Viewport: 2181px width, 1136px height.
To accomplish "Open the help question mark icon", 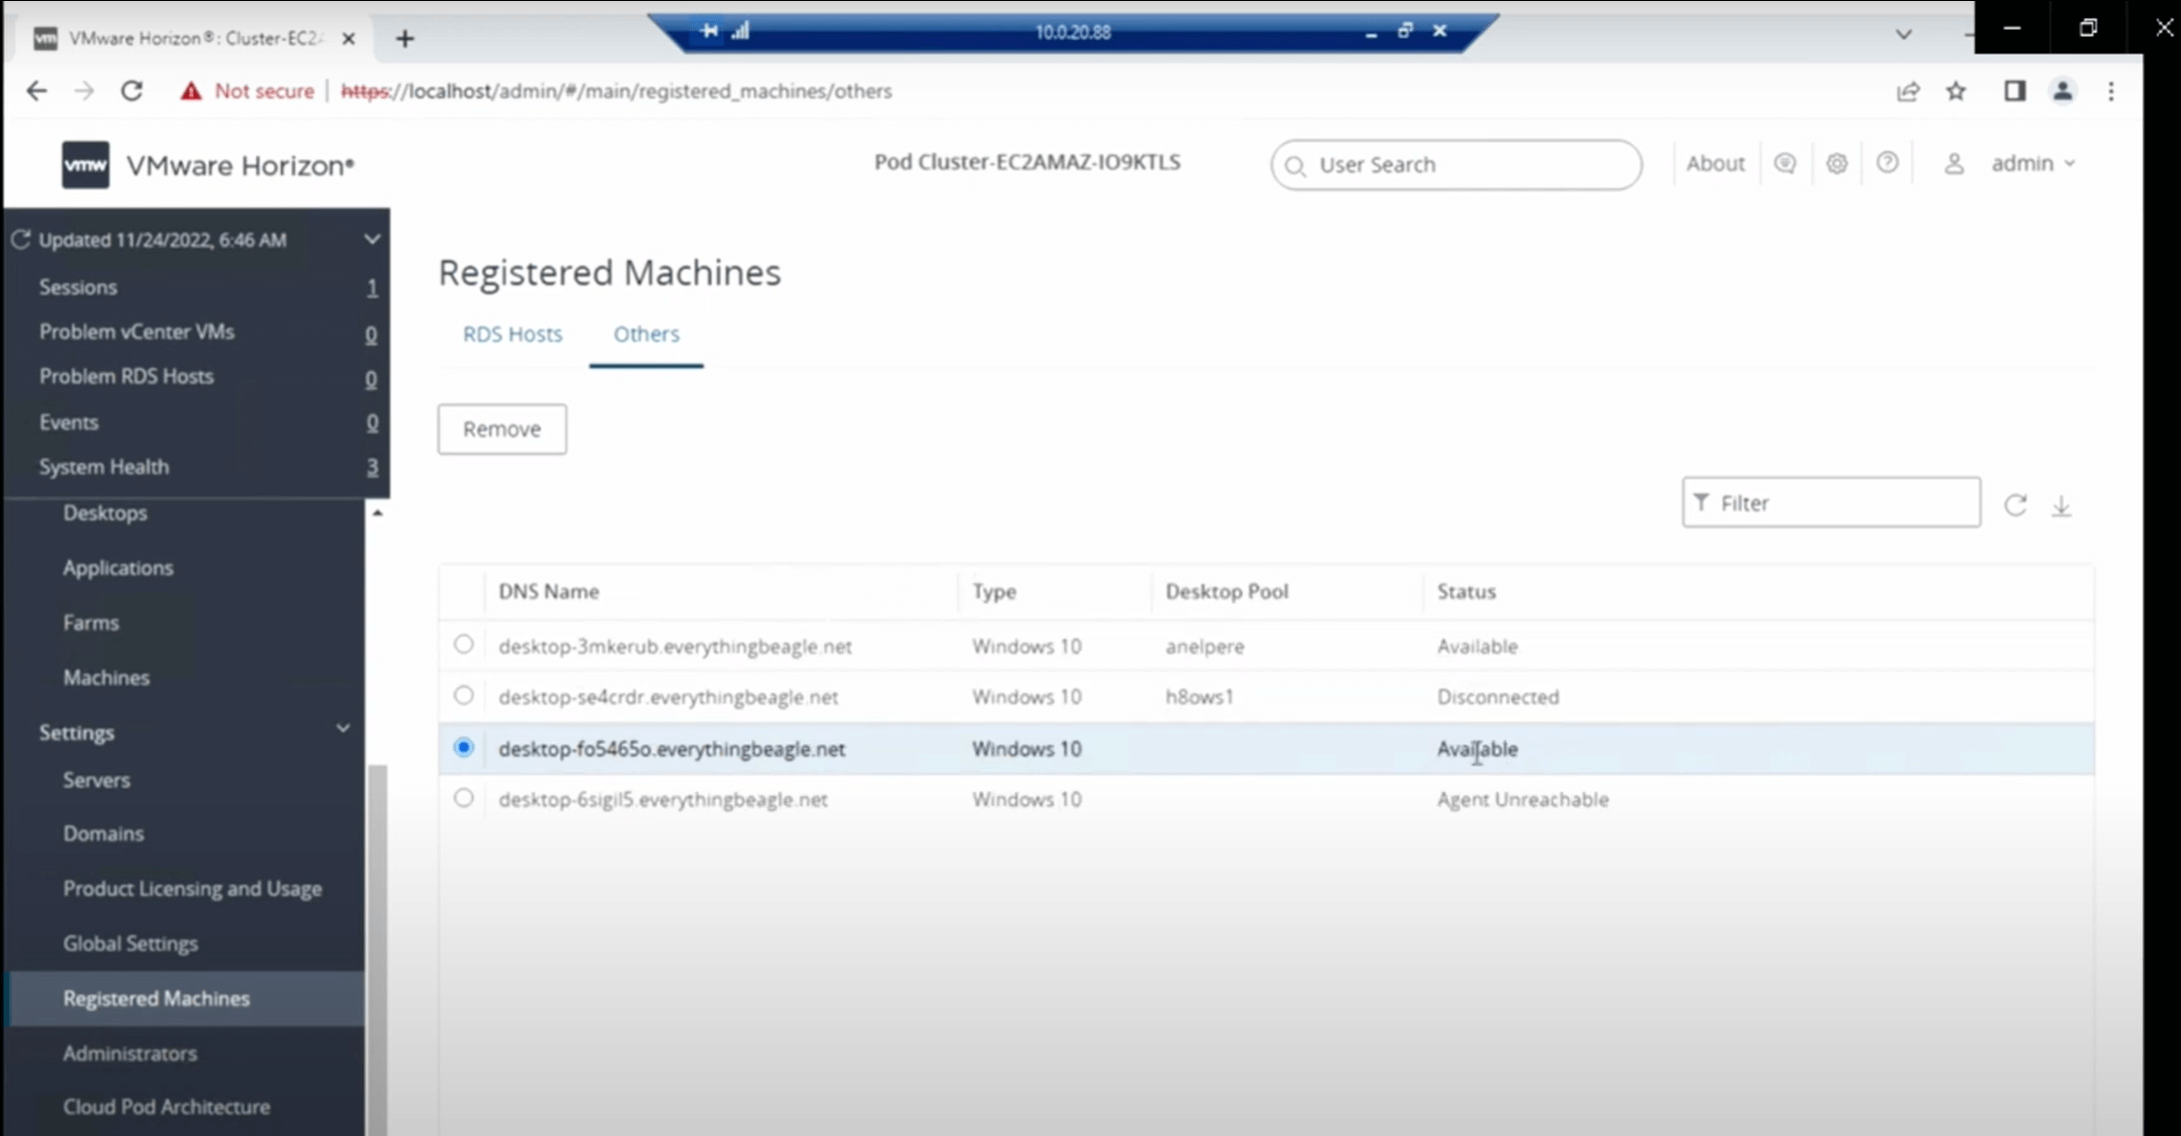I will pos(1889,163).
